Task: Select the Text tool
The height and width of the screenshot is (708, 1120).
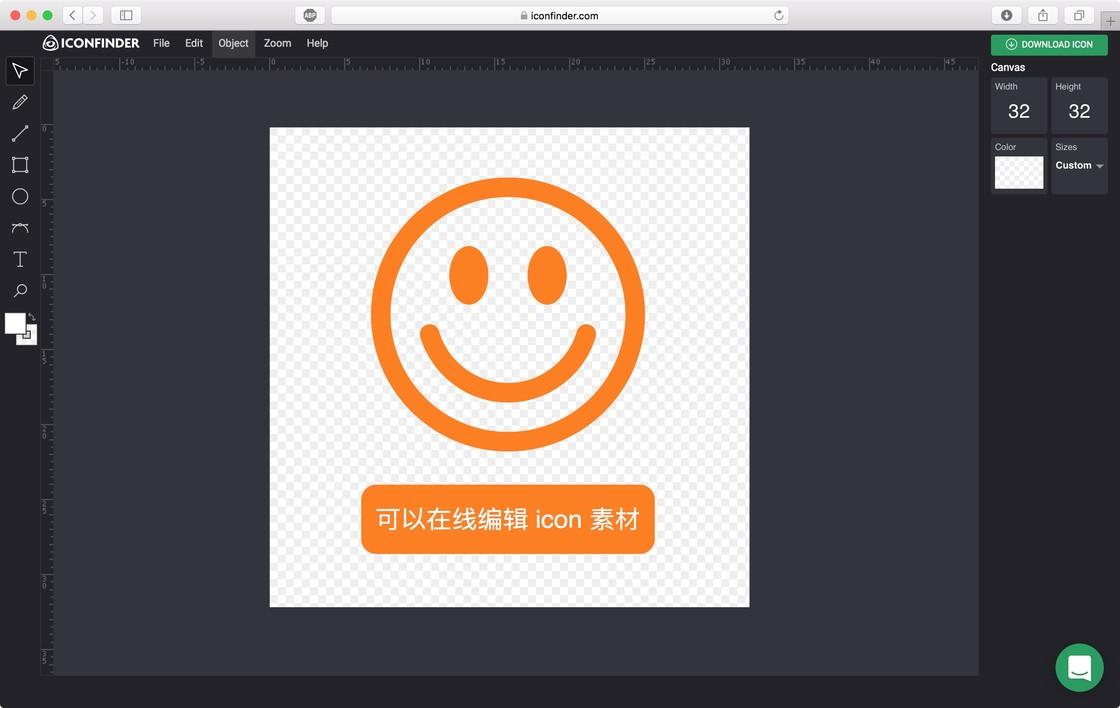Action: (20, 259)
